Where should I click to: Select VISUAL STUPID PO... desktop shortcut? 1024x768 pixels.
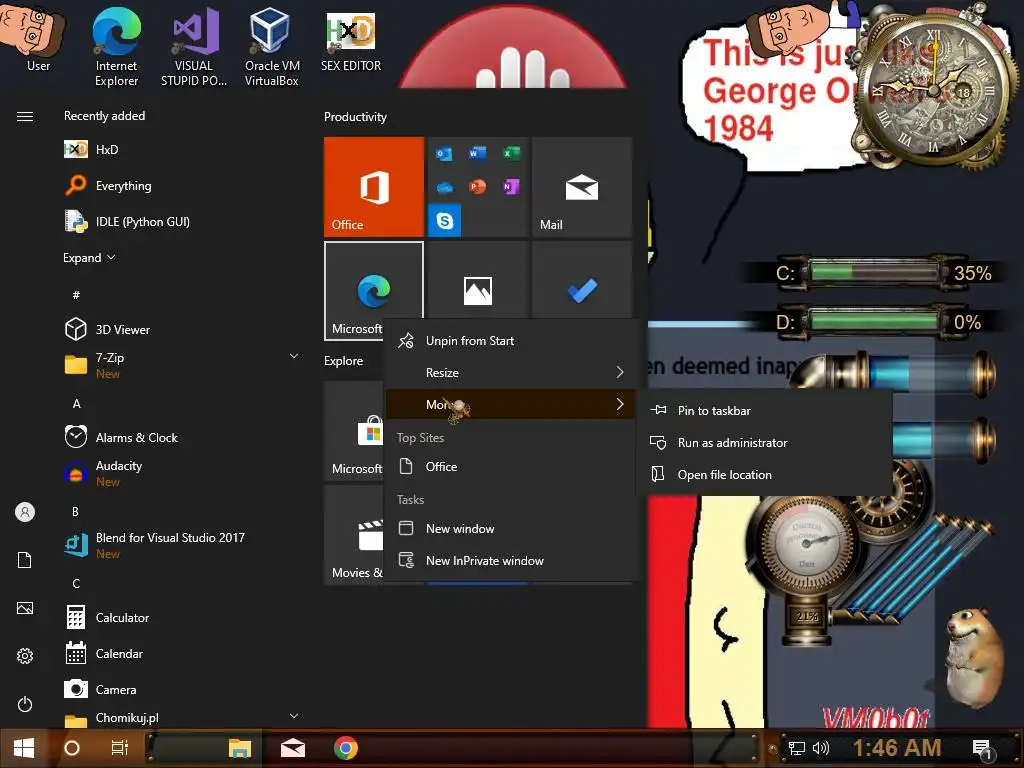click(194, 47)
